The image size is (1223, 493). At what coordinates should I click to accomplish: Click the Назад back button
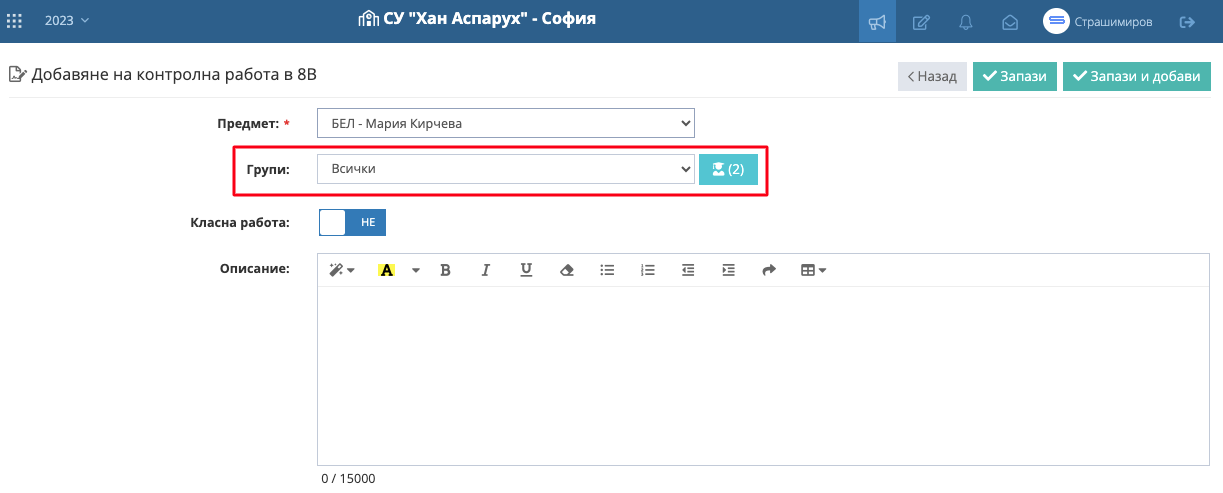point(933,76)
